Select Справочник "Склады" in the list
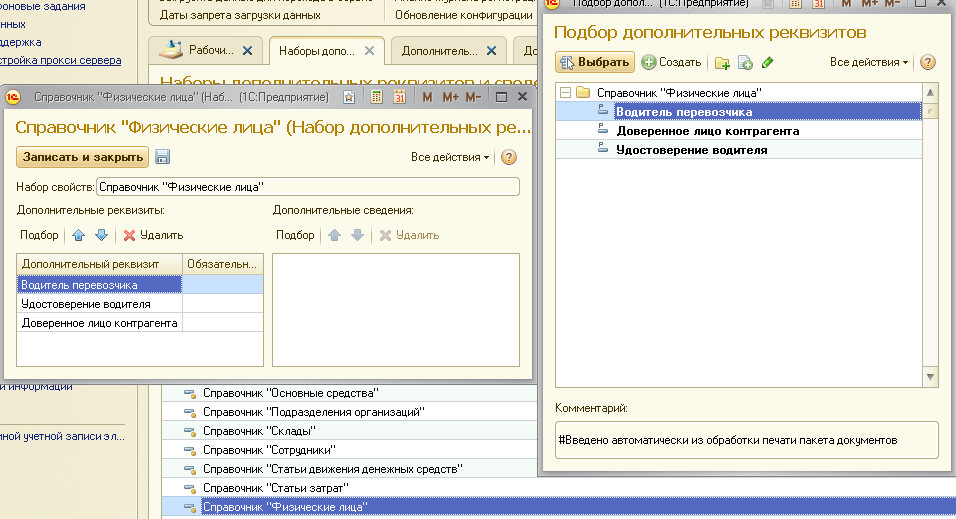Viewport: 956px width, 519px height. click(x=259, y=431)
